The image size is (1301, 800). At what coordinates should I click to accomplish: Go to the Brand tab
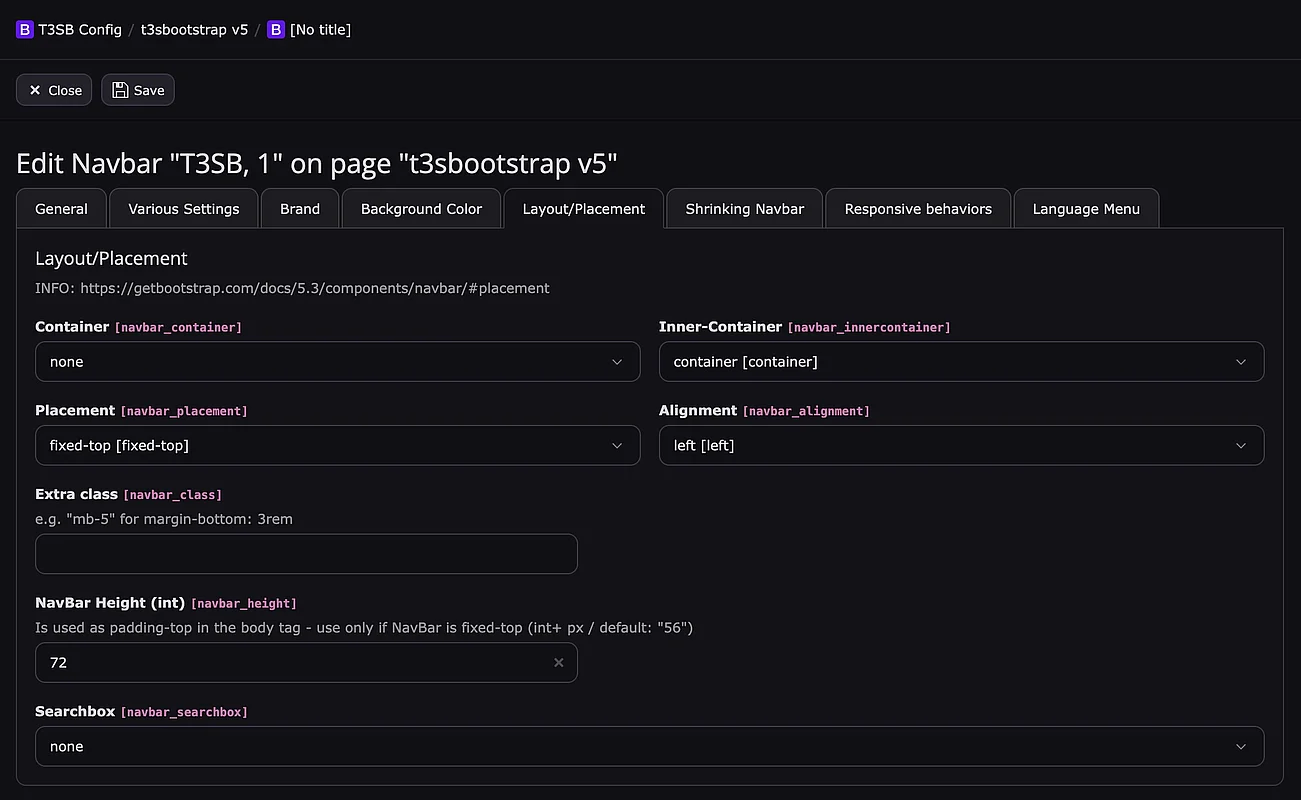300,209
